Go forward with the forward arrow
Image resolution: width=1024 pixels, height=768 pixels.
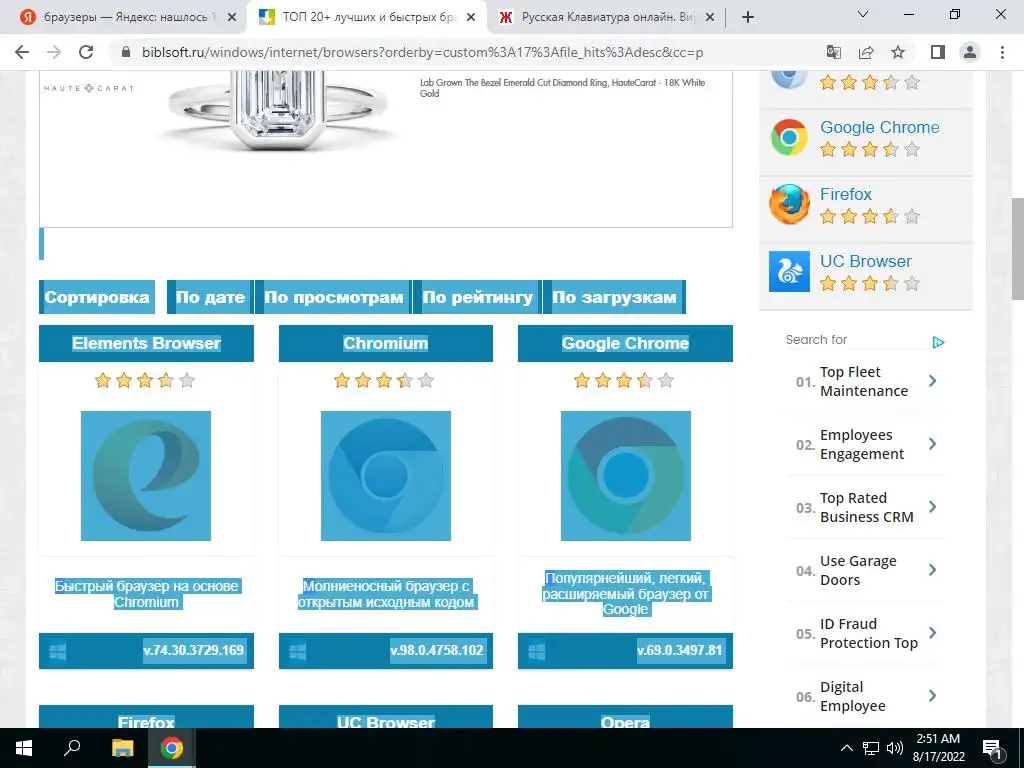coord(54,52)
